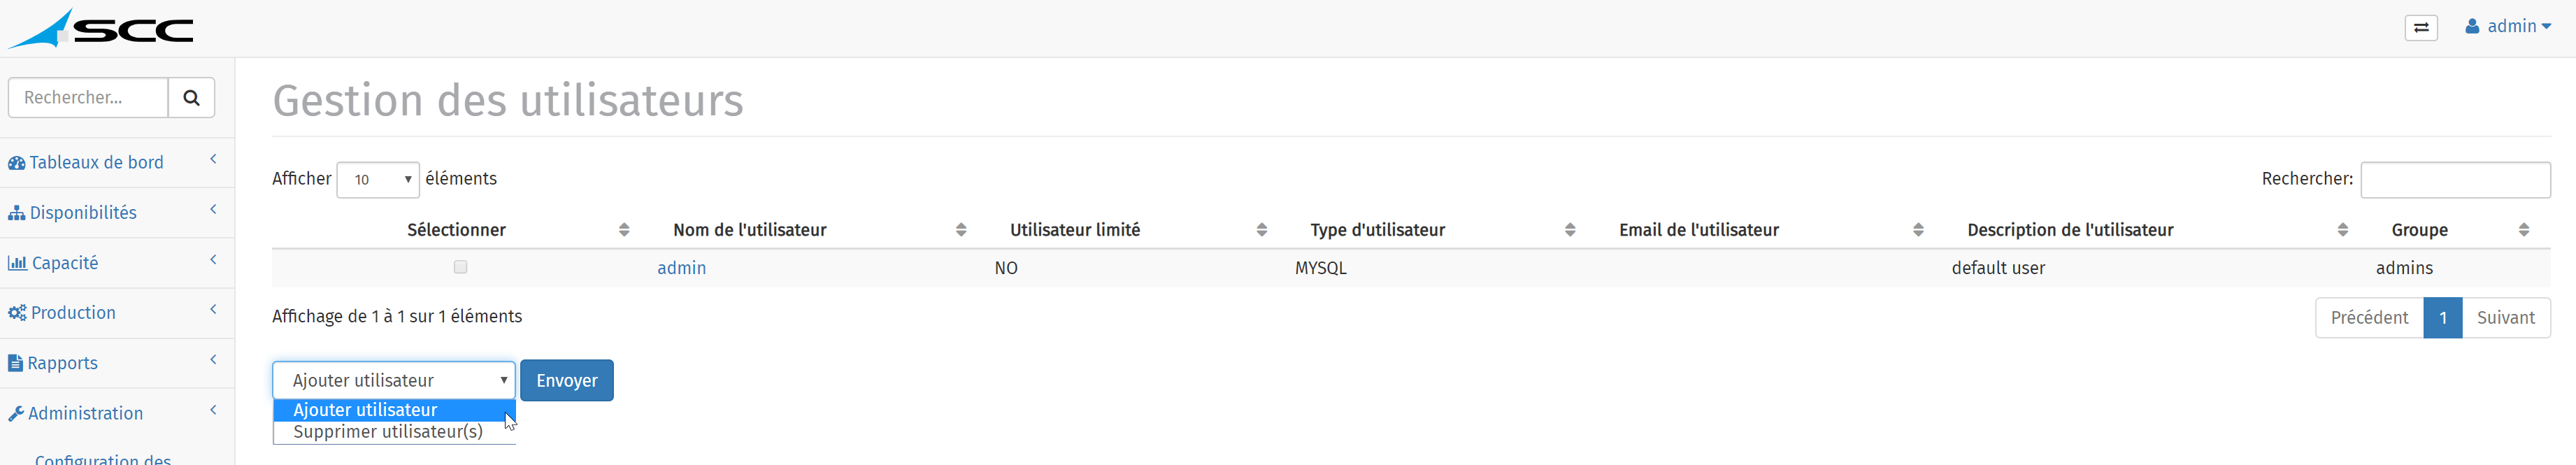Click the swap arrows icon in header
The width and height of the screenshot is (2576, 465).
click(2421, 28)
